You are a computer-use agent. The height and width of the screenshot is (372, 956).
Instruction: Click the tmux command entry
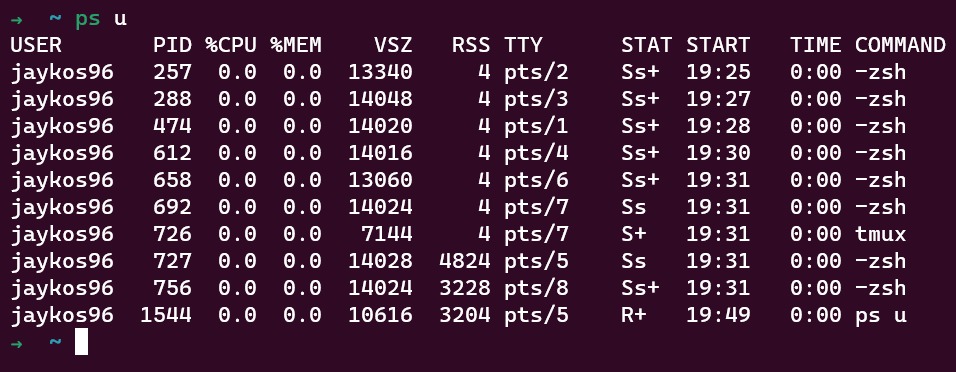pos(881,234)
